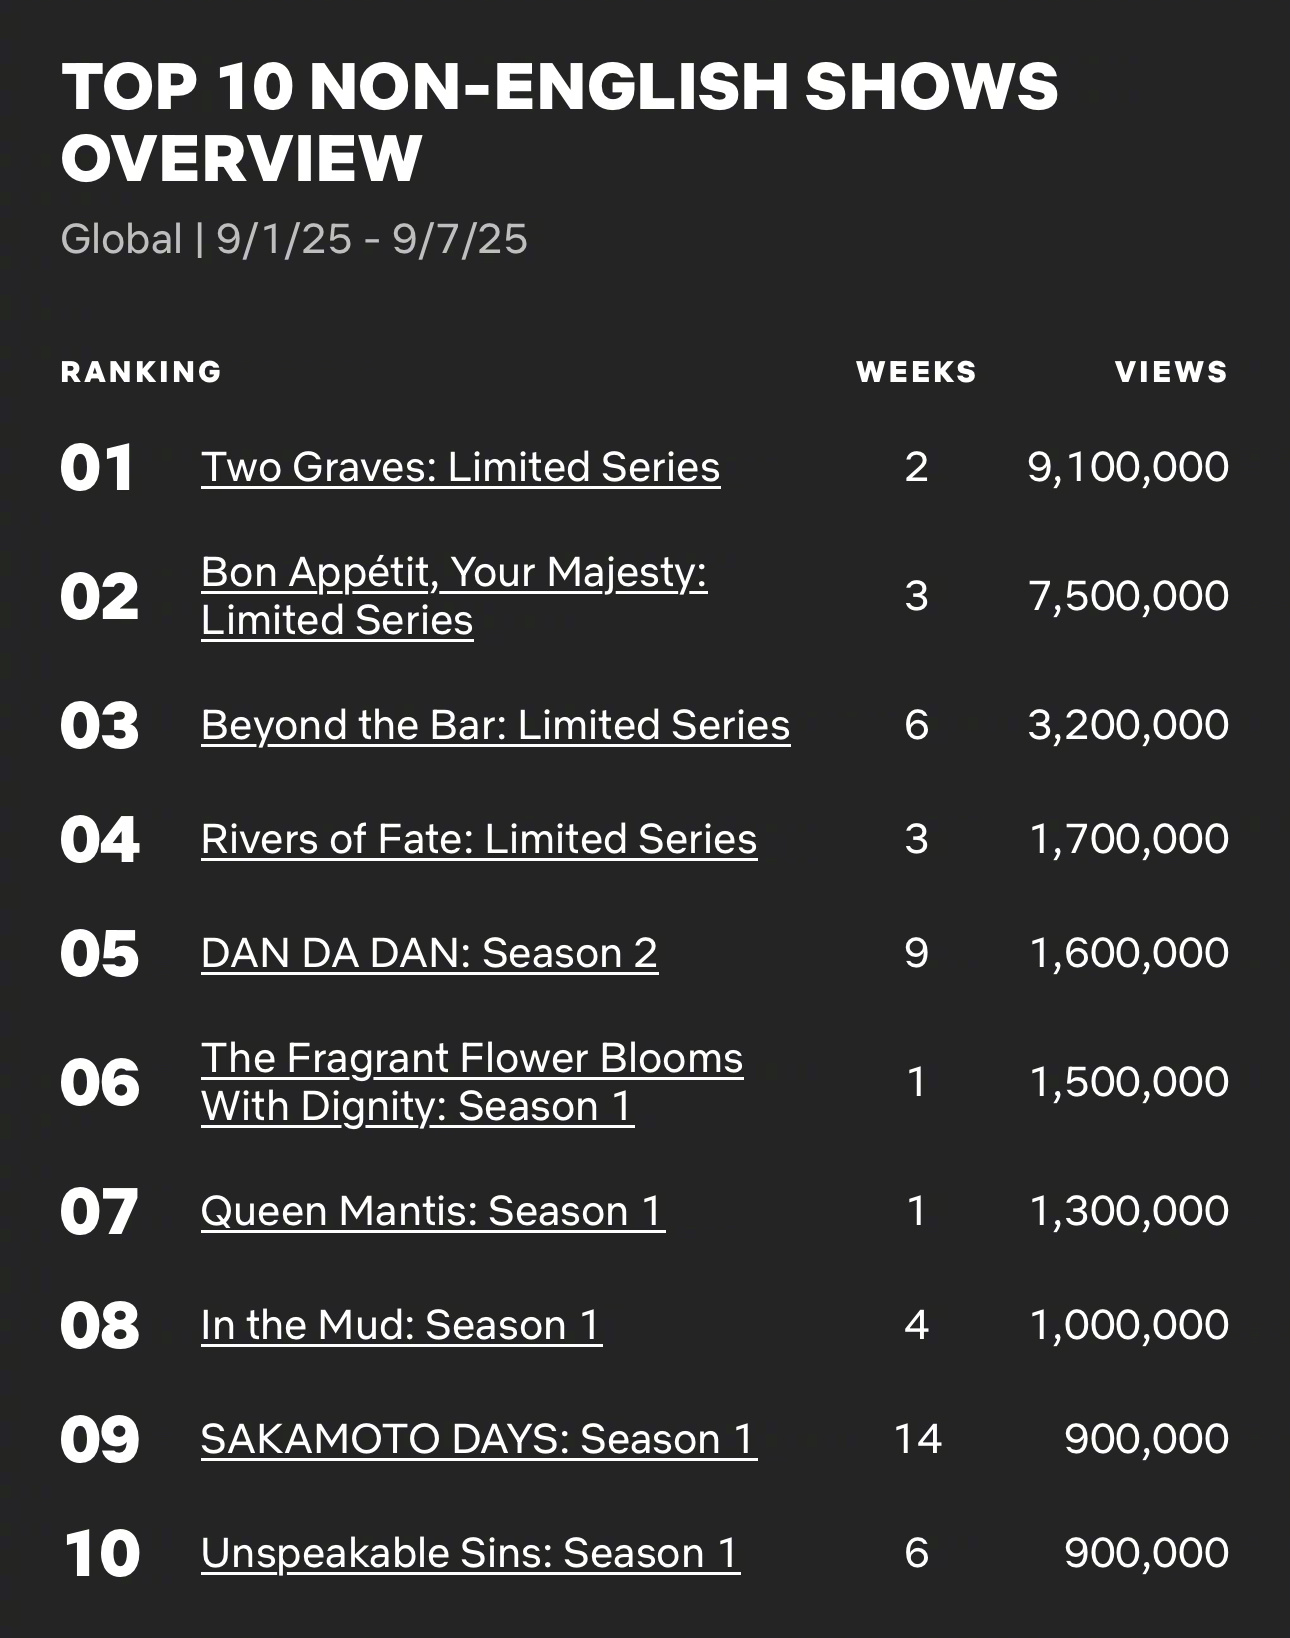Open Queen Mantis: Season 1 link

point(433,1211)
